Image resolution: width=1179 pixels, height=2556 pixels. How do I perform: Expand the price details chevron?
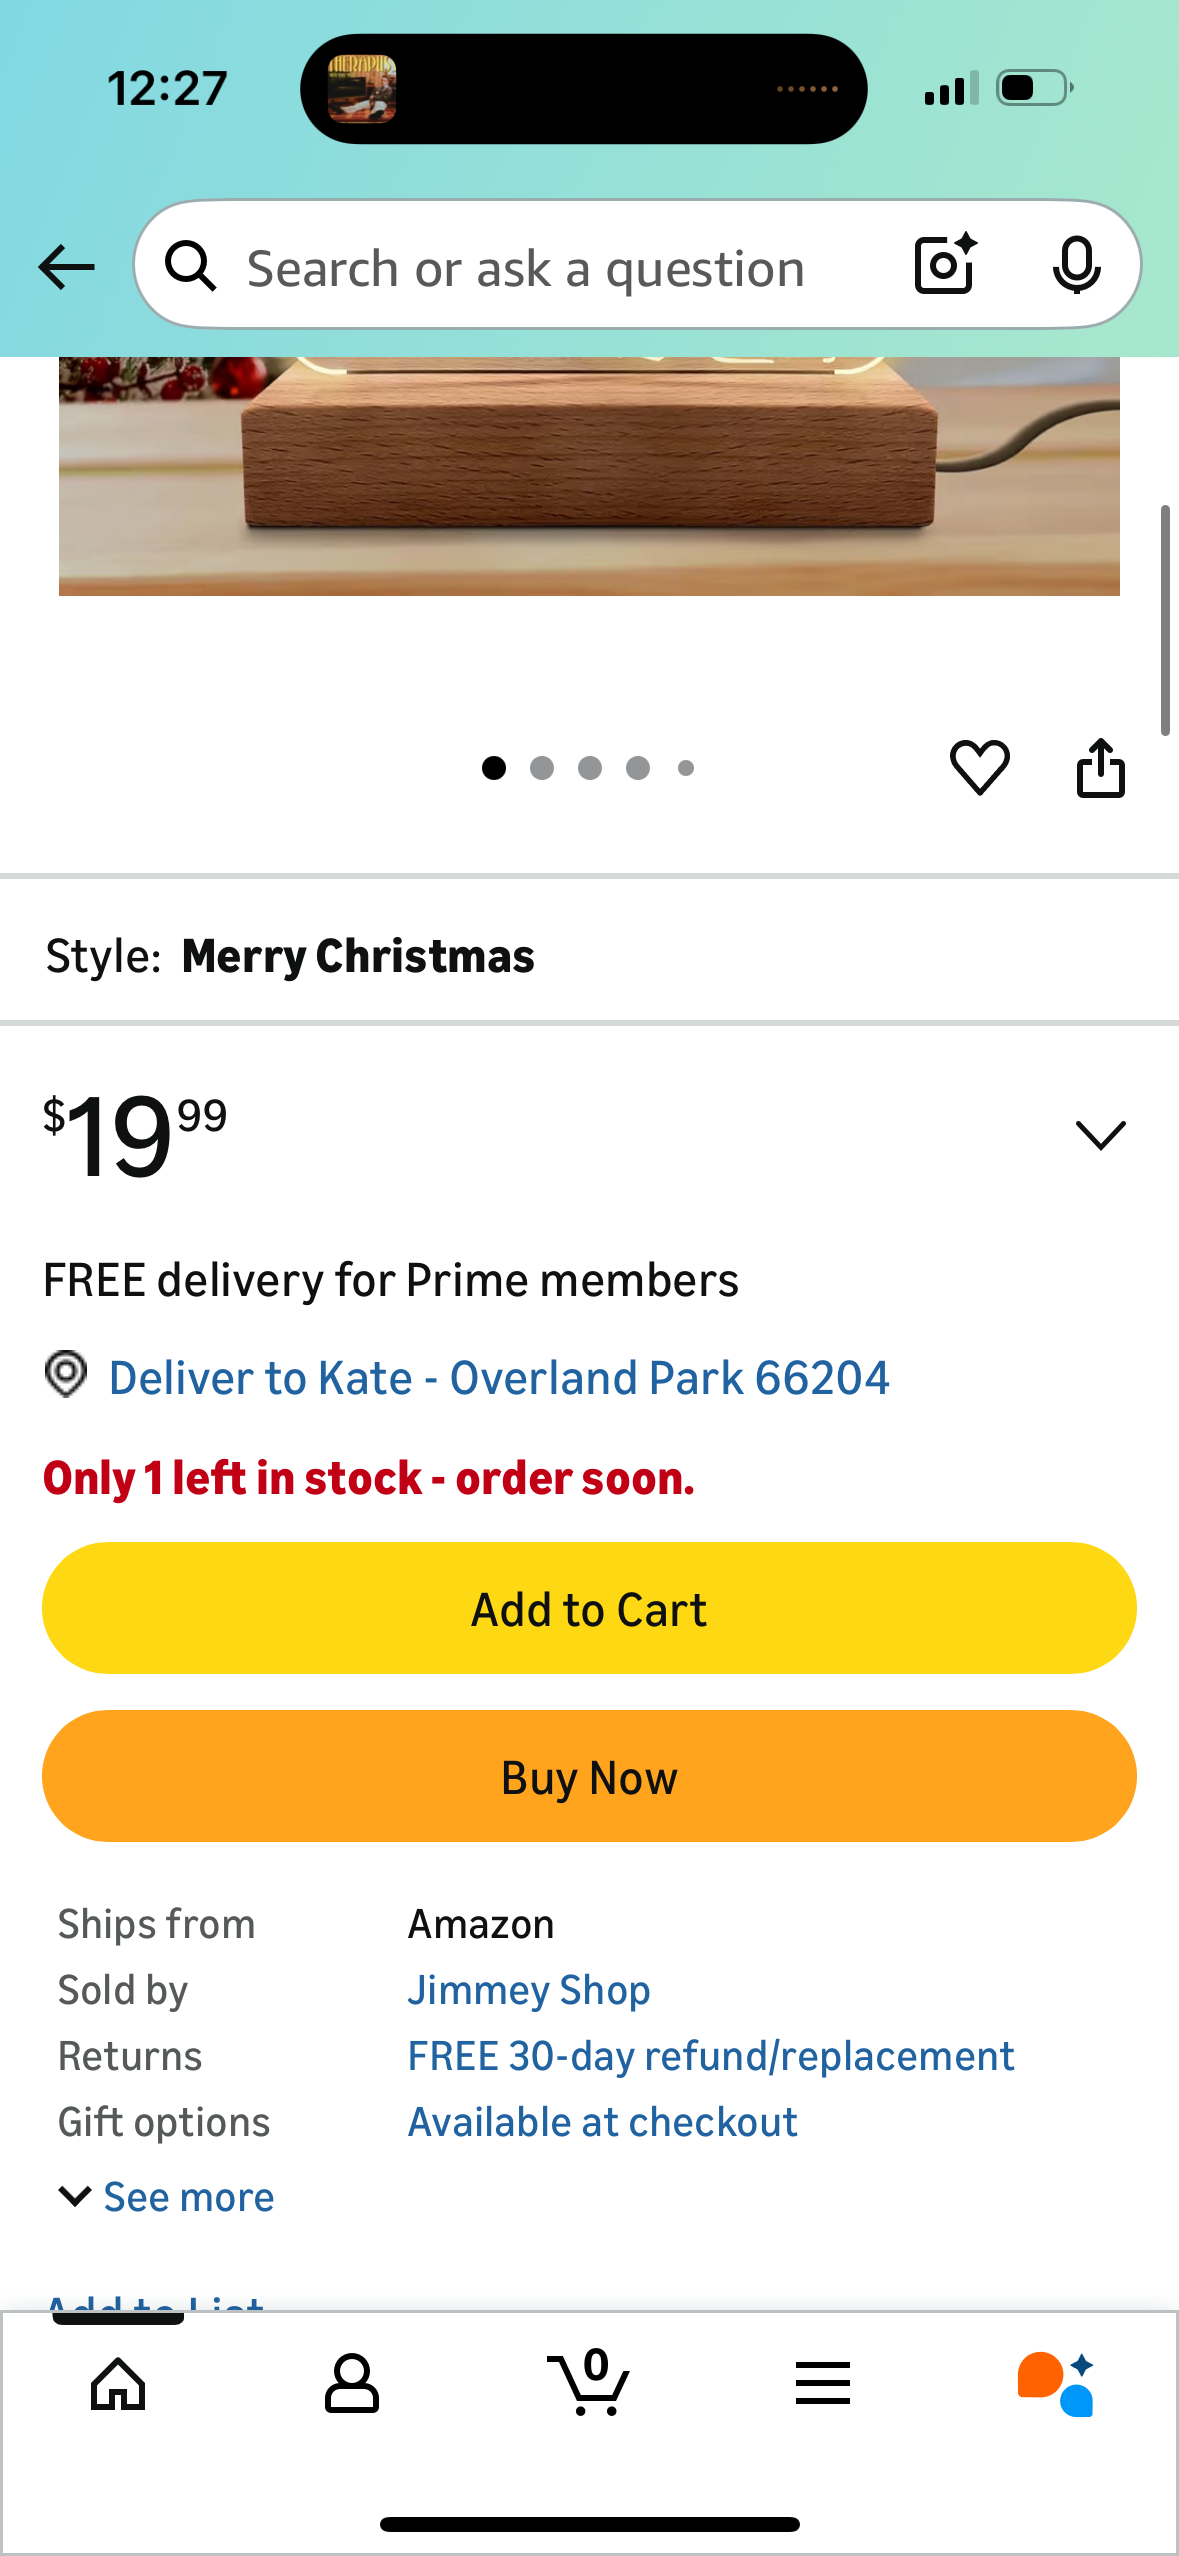[x=1100, y=1133]
